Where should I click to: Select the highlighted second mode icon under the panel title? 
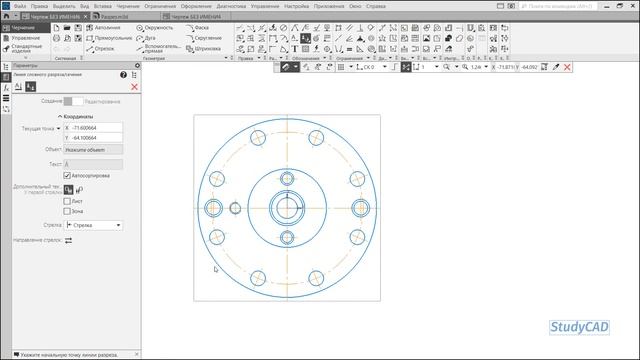click(31, 87)
